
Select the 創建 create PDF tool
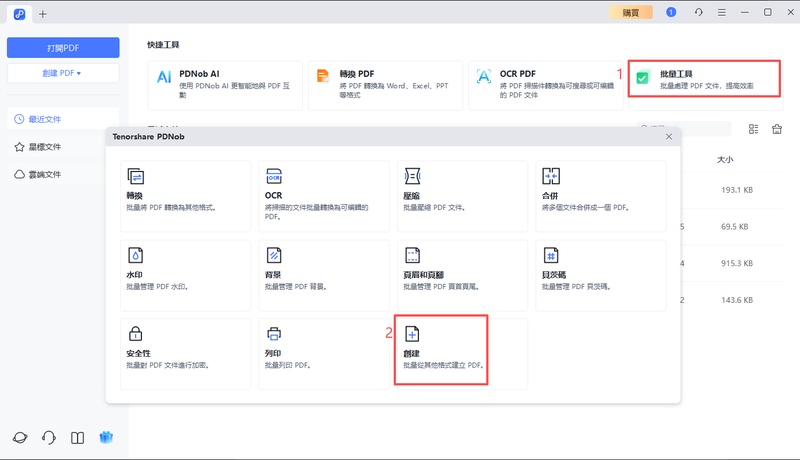(442, 353)
